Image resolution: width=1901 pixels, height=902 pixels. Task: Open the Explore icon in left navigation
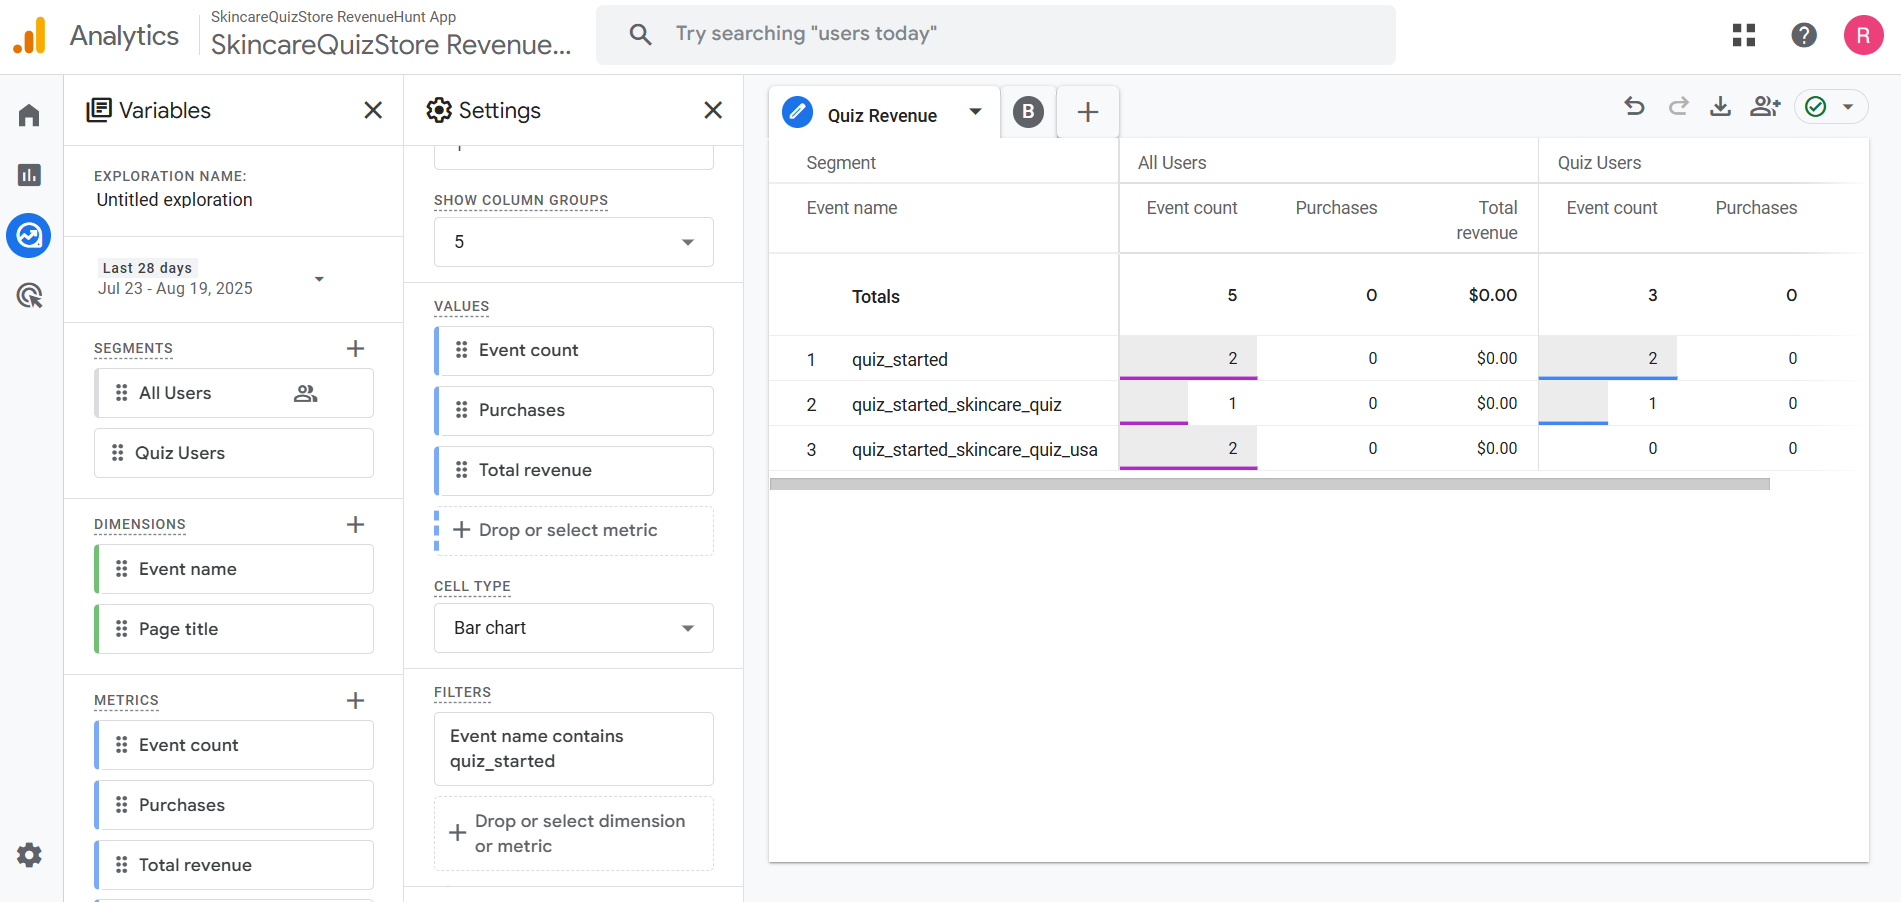[29, 236]
